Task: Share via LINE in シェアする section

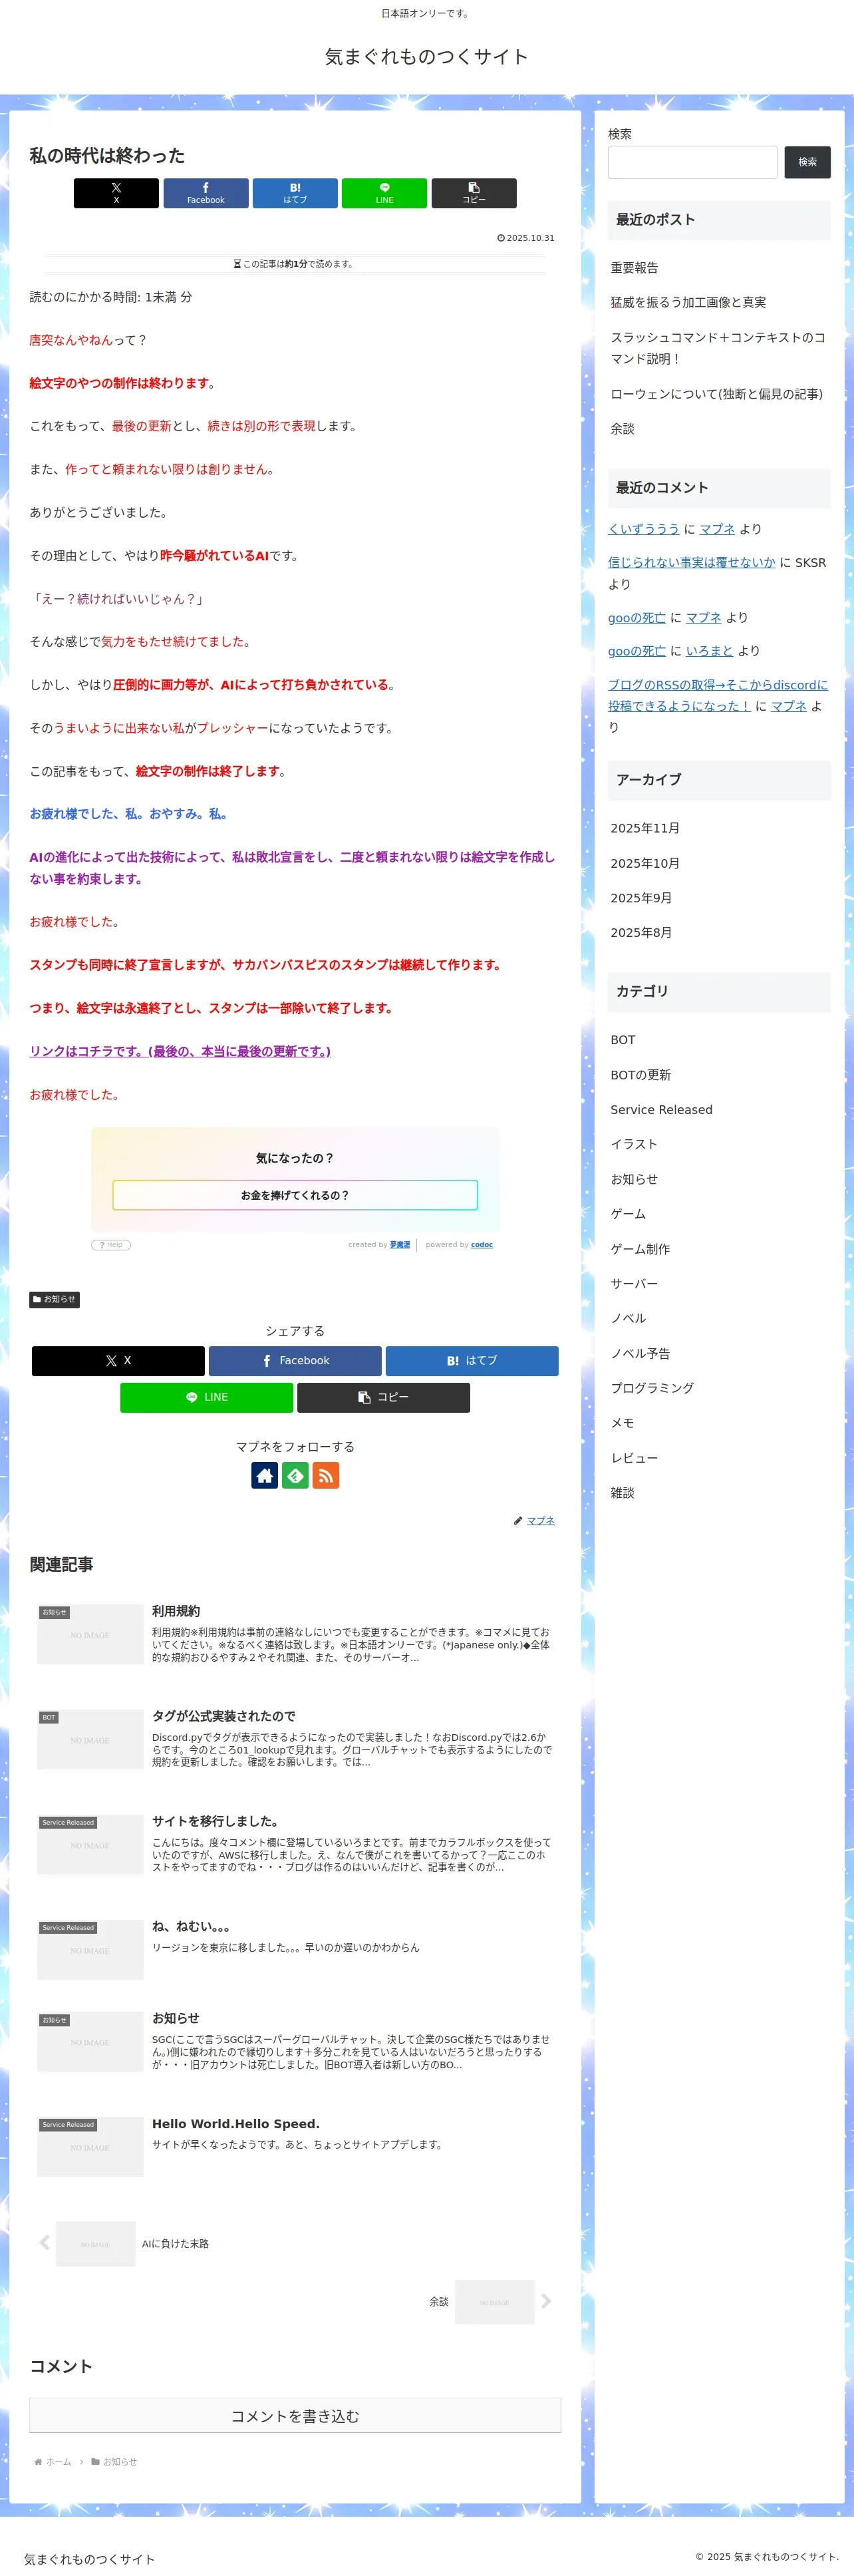Action: pyautogui.click(x=207, y=1397)
